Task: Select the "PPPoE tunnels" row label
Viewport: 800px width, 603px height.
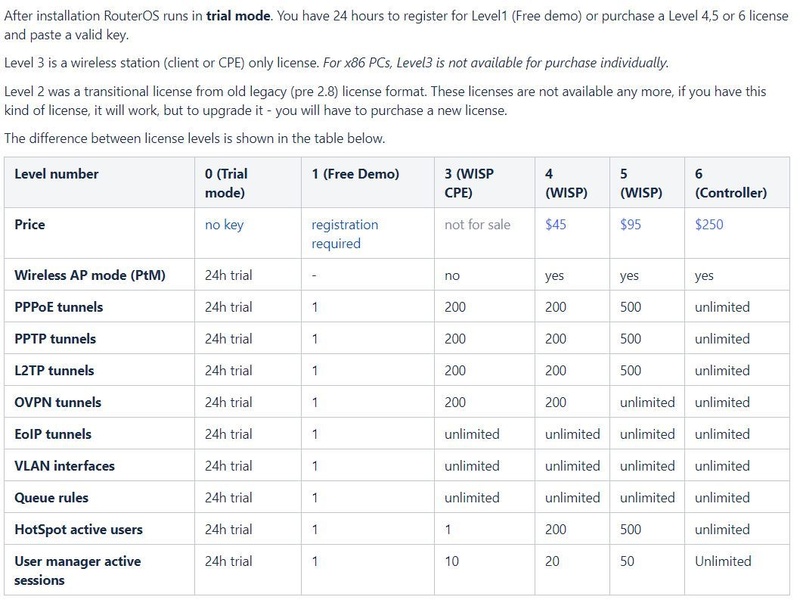Action: [59, 307]
